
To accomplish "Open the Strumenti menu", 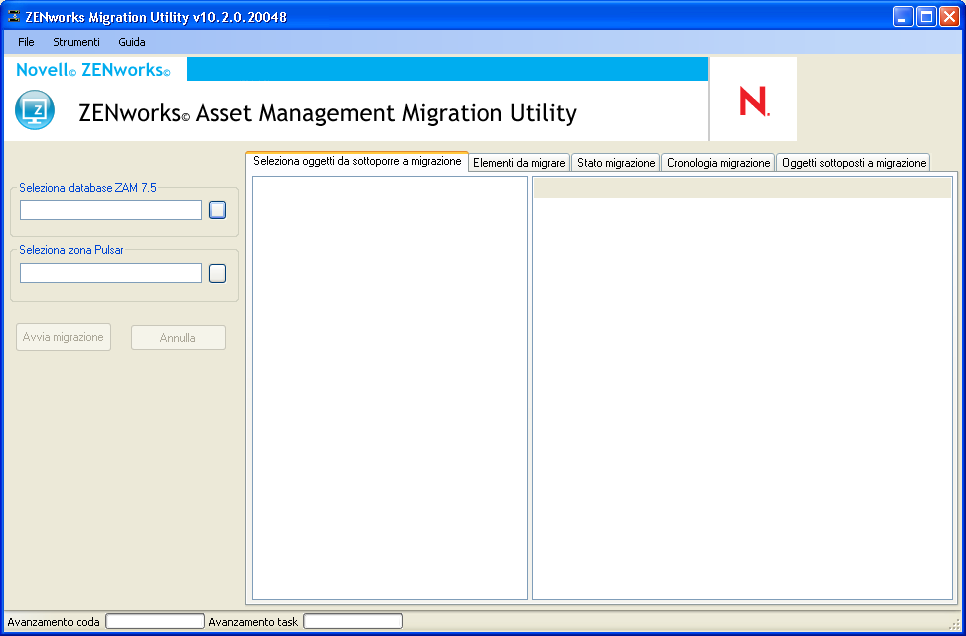I will coord(76,42).
